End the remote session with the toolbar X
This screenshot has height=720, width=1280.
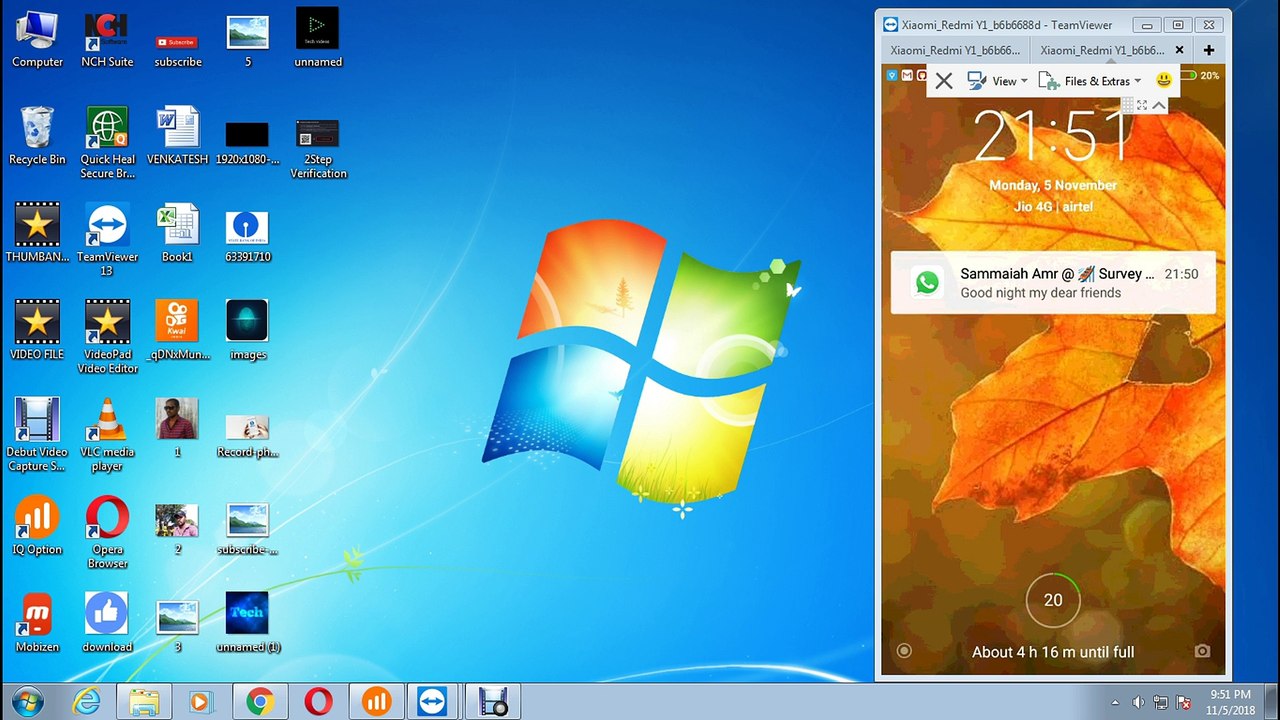(x=943, y=81)
